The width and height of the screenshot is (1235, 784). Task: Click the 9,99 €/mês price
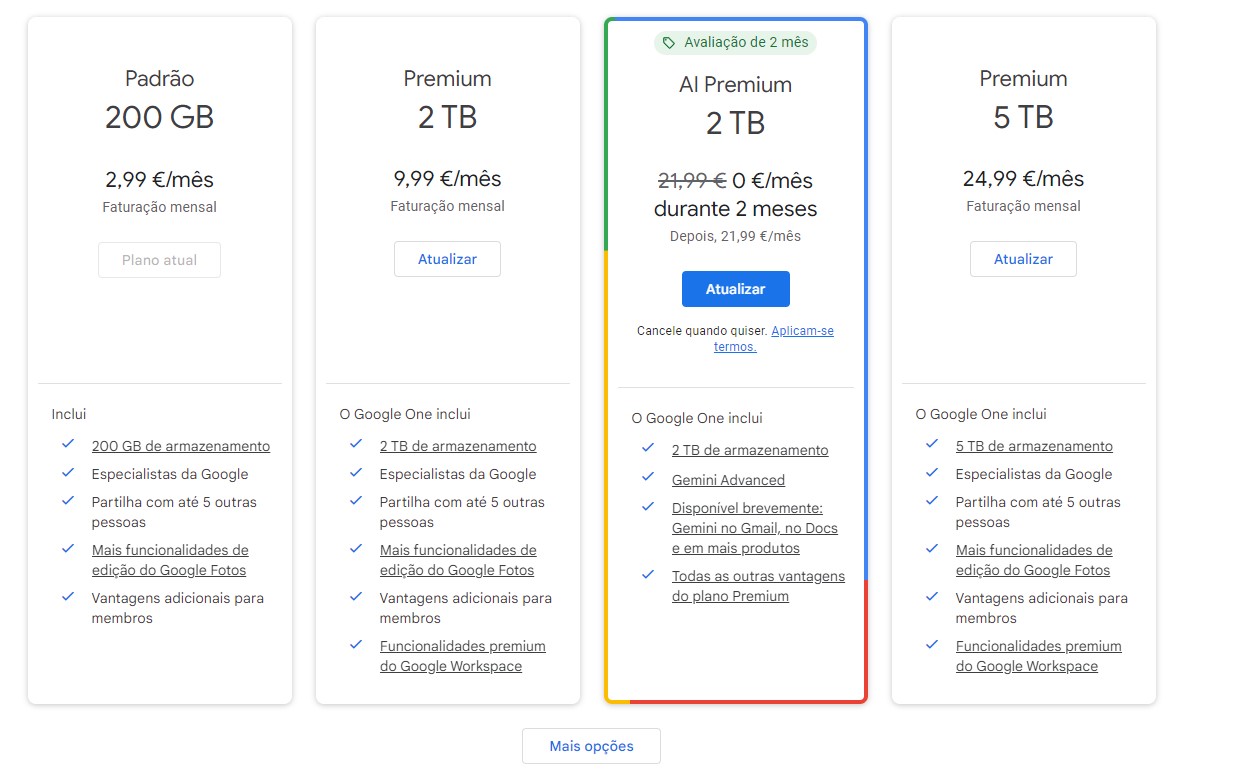click(448, 179)
